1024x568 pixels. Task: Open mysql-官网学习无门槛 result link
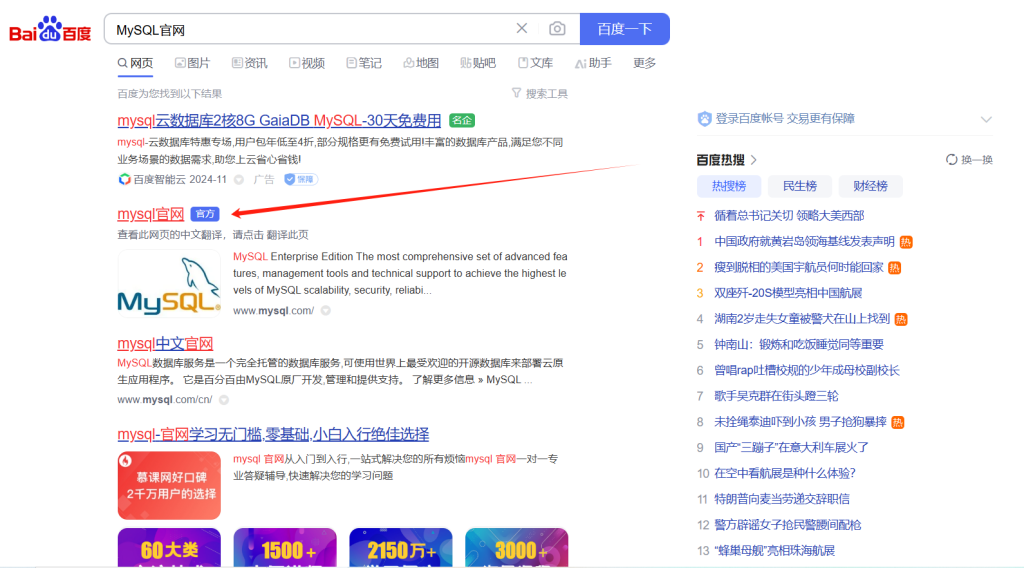[273, 434]
